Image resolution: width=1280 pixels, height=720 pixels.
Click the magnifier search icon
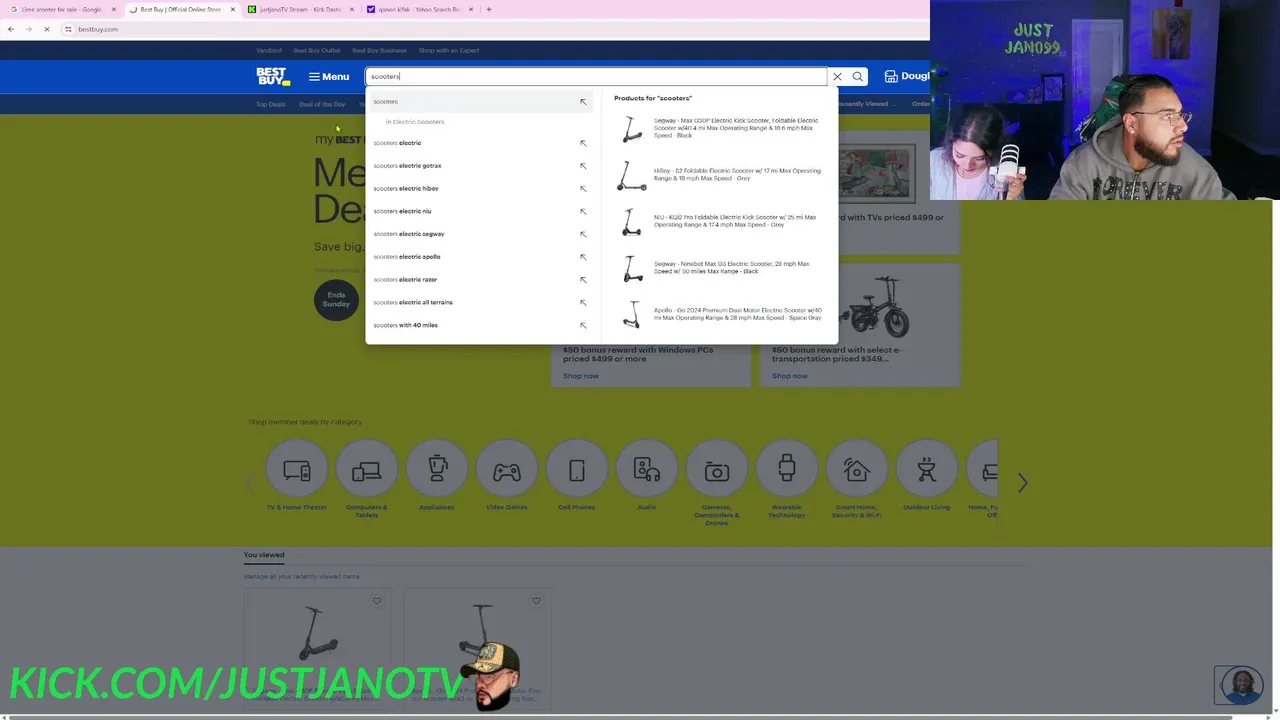click(x=858, y=76)
